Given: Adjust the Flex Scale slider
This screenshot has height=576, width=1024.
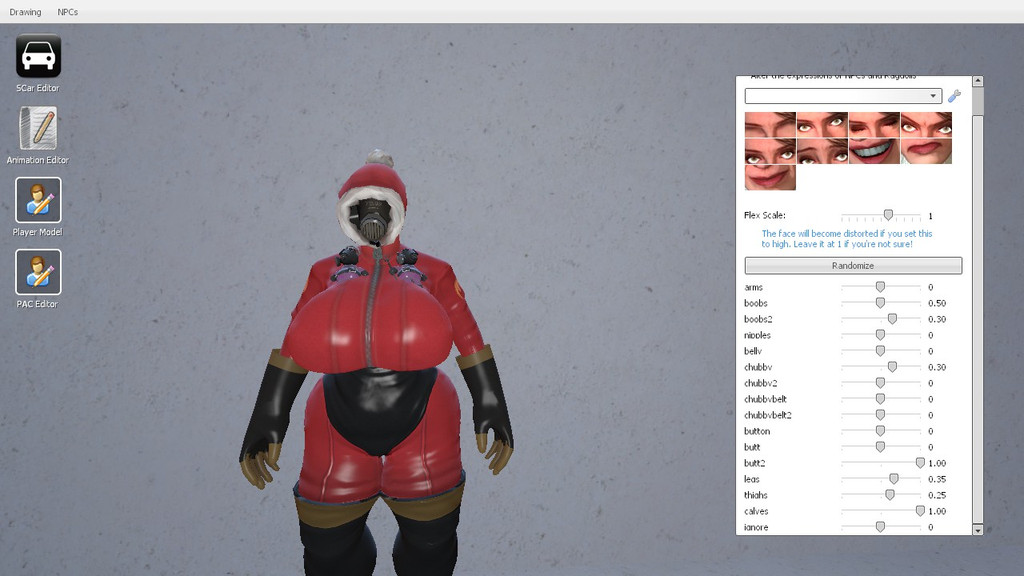Looking at the screenshot, I should tap(888, 215).
